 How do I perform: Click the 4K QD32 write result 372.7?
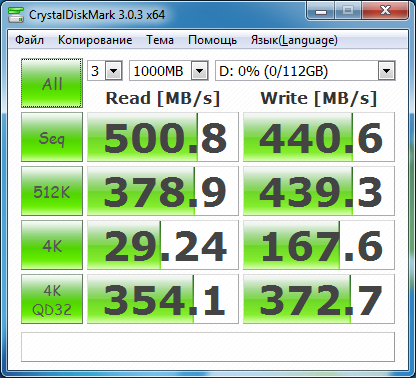coord(319,299)
